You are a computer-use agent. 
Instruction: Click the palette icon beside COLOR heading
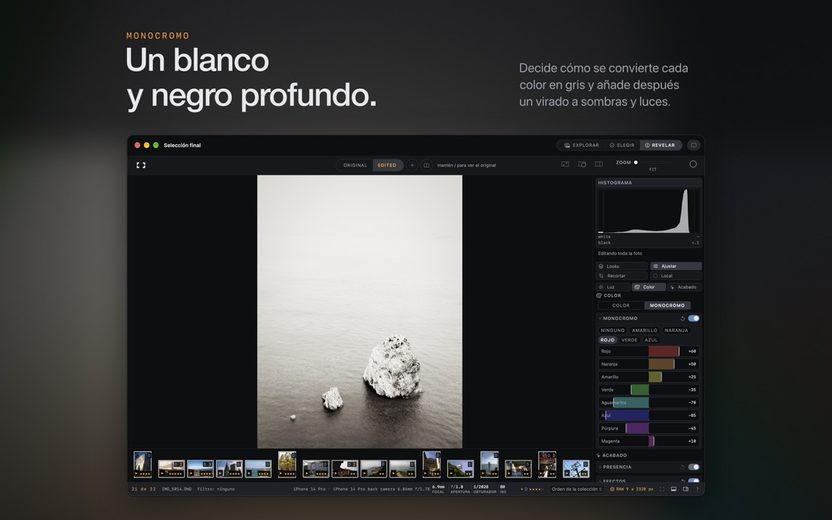click(599, 296)
